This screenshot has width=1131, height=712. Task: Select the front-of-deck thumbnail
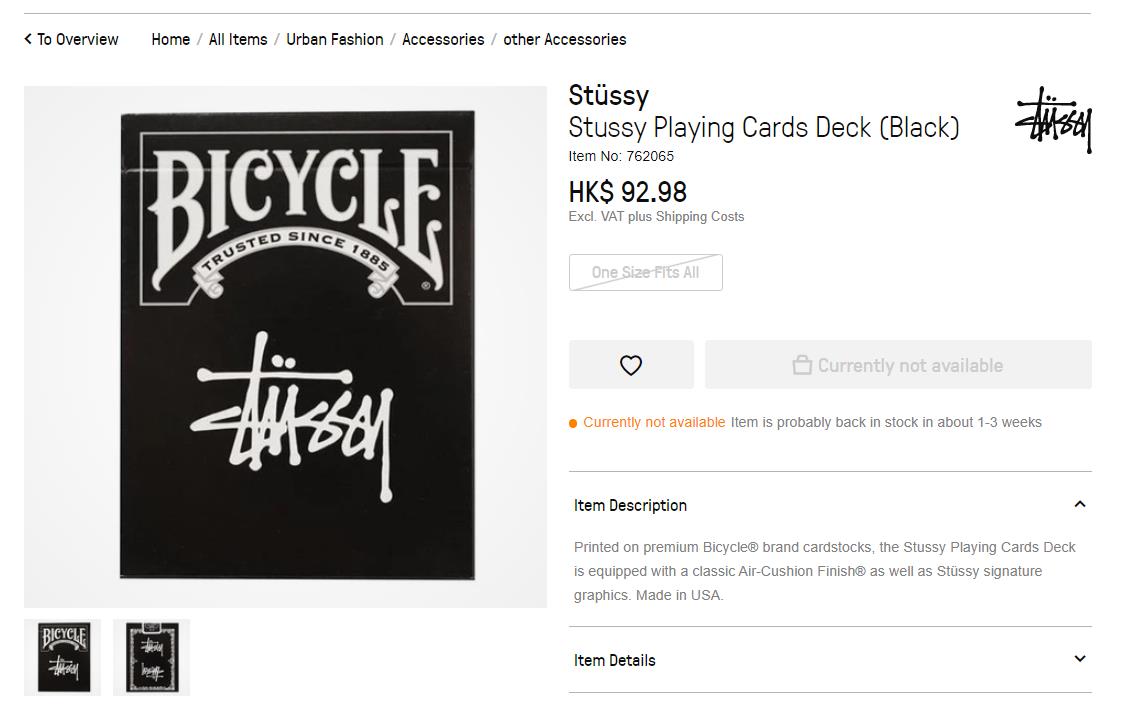pyautogui.click(x=63, y=657)
